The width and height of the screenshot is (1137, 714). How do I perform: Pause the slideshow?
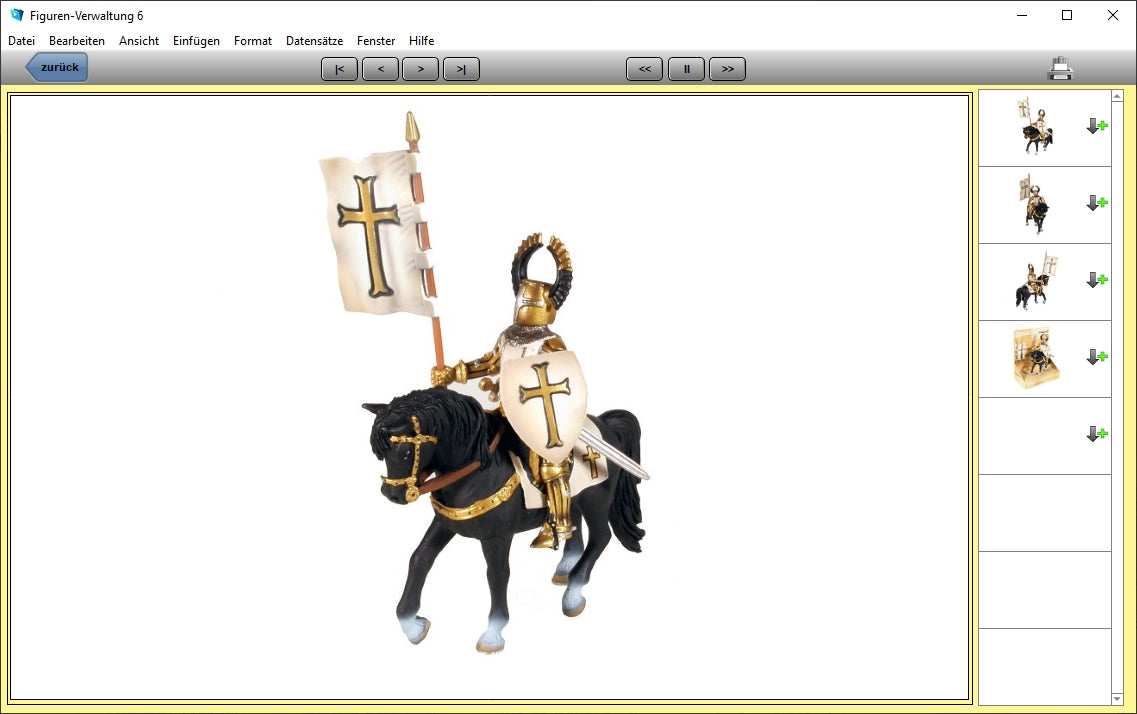point(686,69)
